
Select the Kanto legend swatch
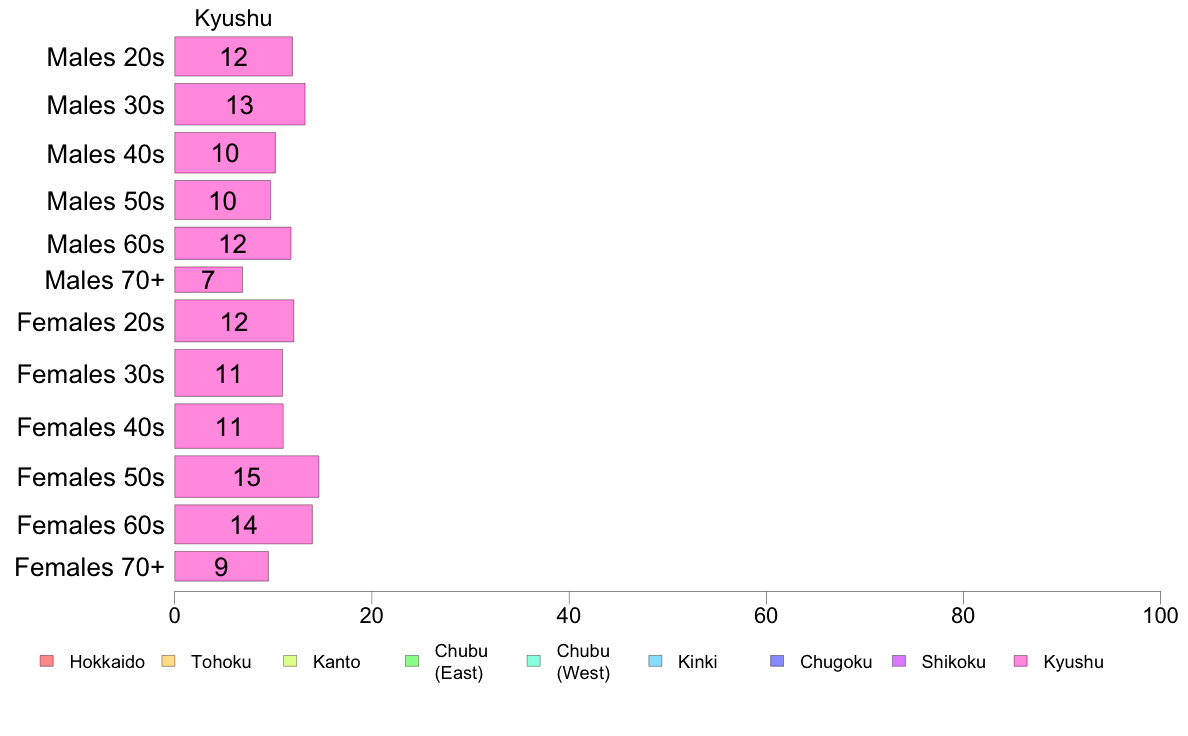click(290, 661)
